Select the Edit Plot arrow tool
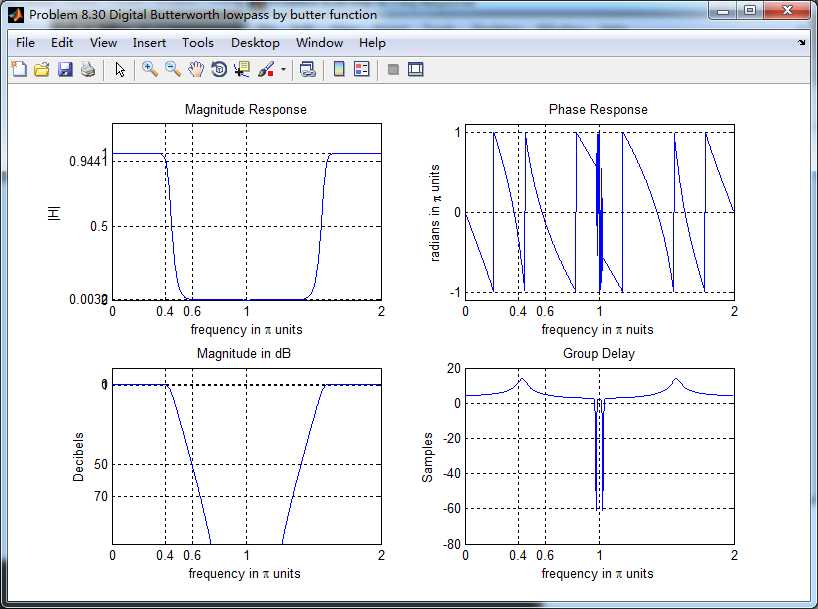 coord(120,69)
